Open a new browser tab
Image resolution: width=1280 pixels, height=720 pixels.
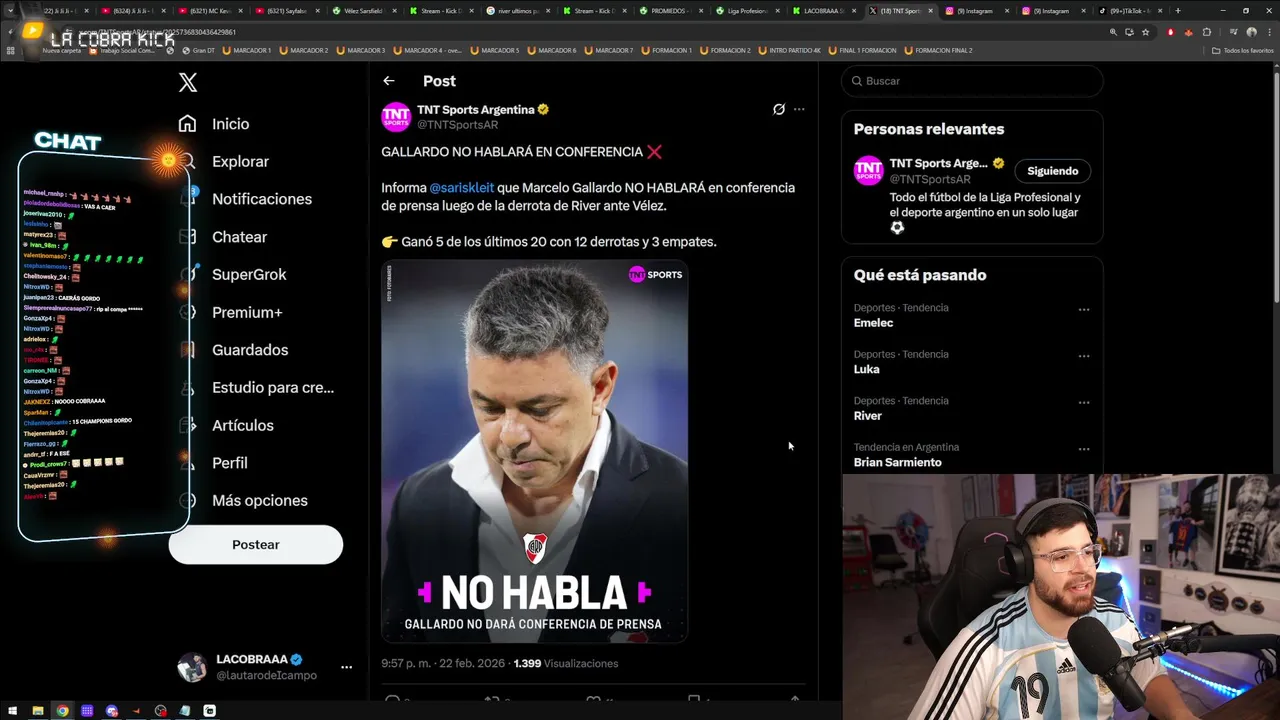(x=1178, y=11)
